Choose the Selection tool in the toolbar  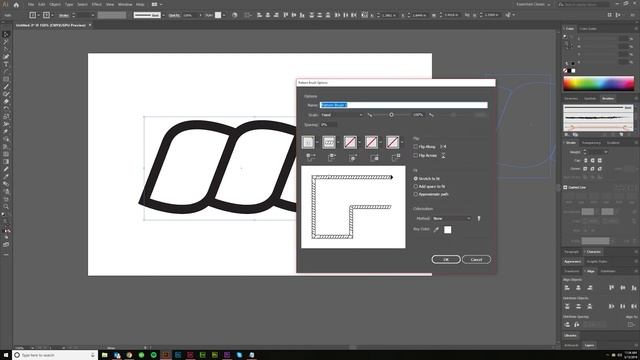[x=6, y=35]
